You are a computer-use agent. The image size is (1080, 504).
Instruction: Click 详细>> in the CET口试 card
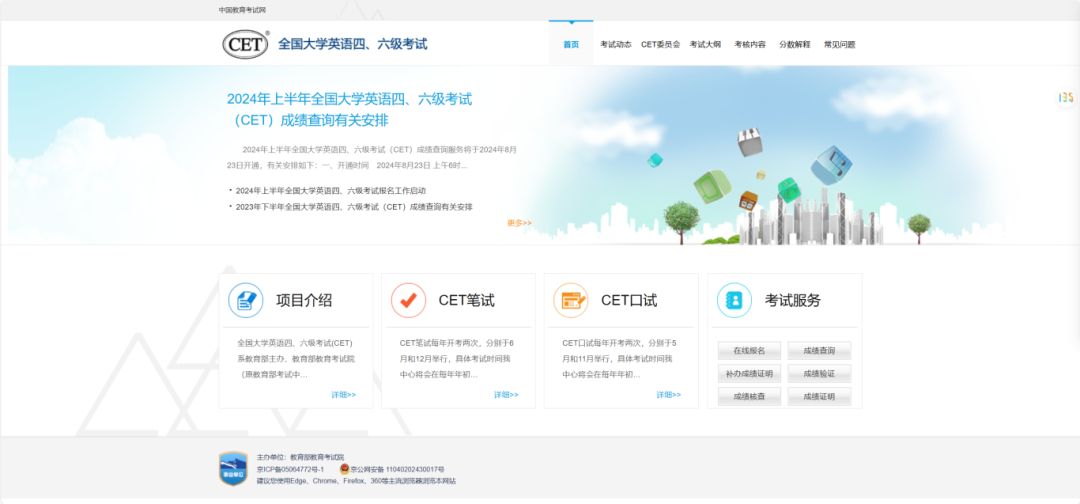669,395
